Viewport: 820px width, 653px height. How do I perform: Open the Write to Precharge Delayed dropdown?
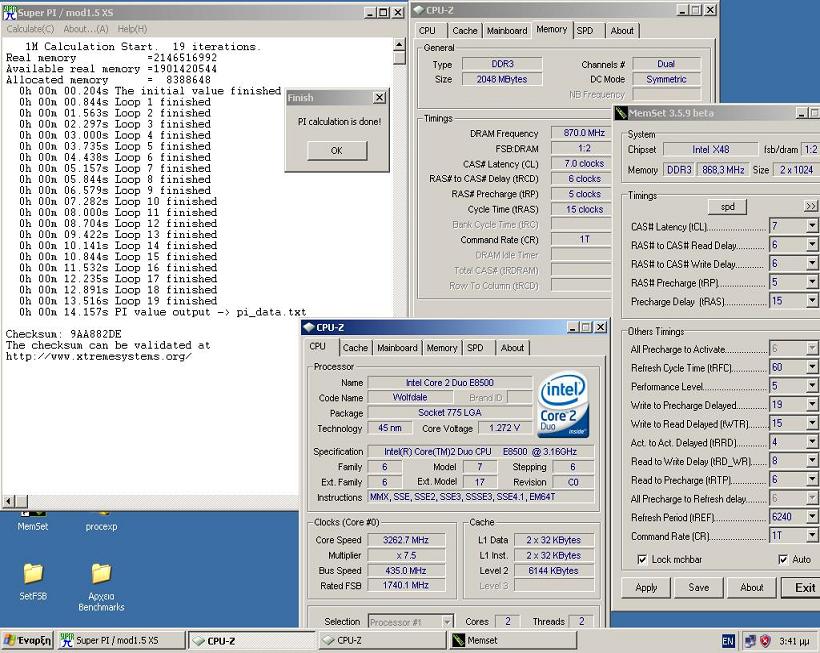point(812,405)
